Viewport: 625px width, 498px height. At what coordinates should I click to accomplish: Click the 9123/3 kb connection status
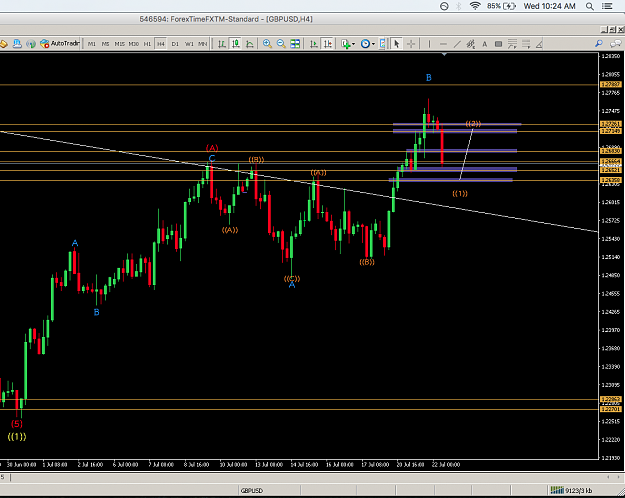571,490
